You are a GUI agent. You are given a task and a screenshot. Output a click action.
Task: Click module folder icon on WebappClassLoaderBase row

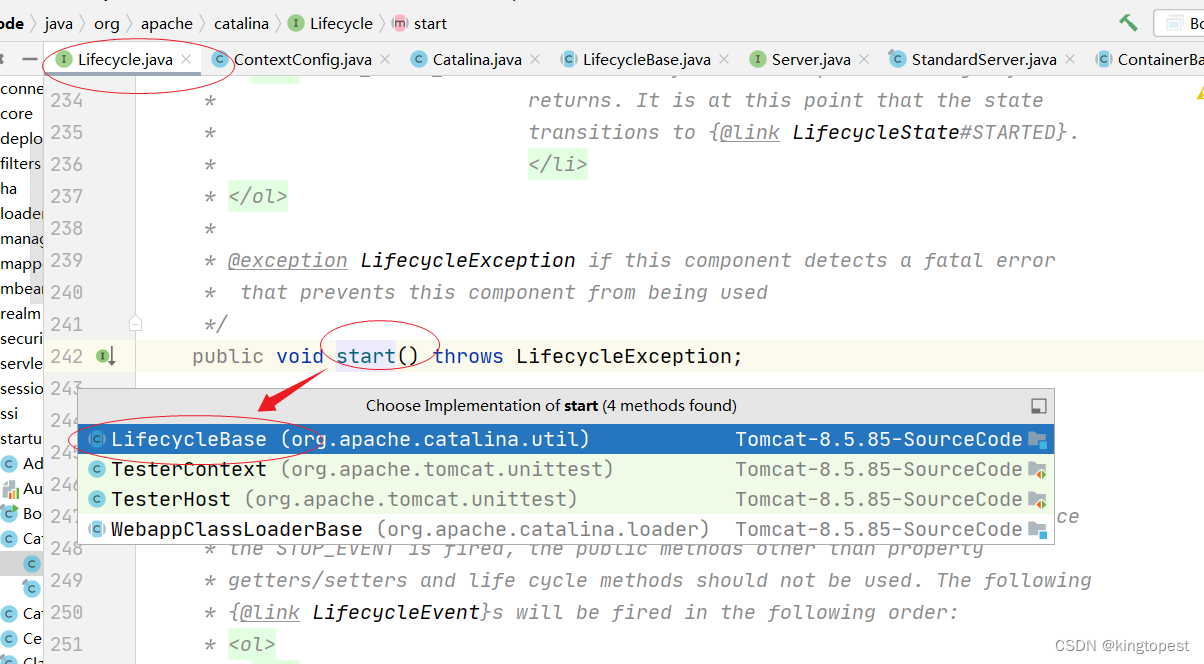coord(1037,529)
